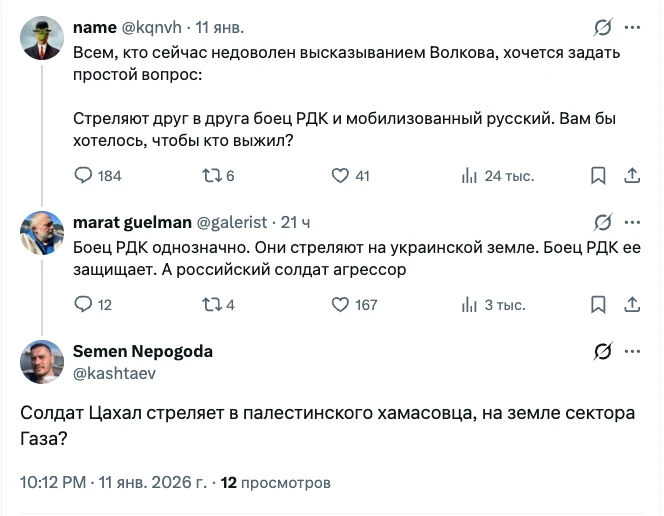
Task: Share marat guelman's reply
Action: click(632, 305)
